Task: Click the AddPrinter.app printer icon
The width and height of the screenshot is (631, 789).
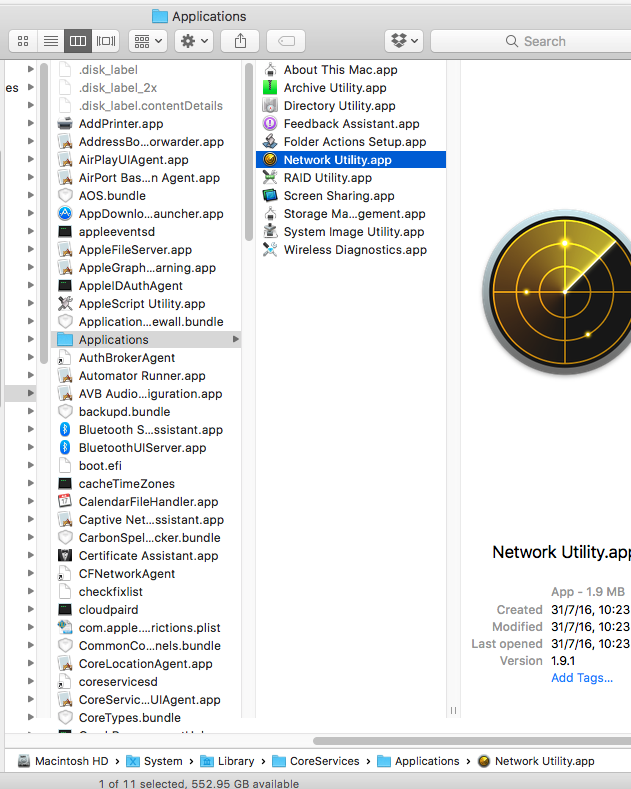Action: click(x=65, y=124)
